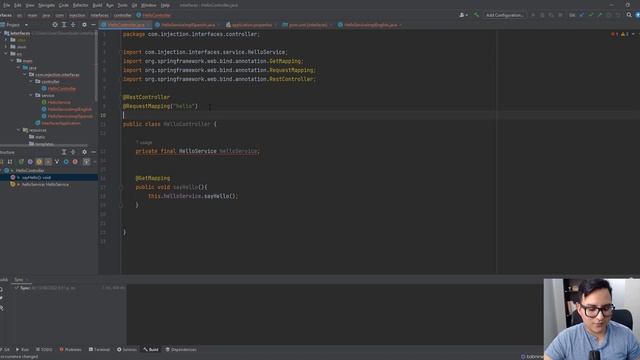Toggle Show Properties purple filter in Structure

(x=30, y=162)
